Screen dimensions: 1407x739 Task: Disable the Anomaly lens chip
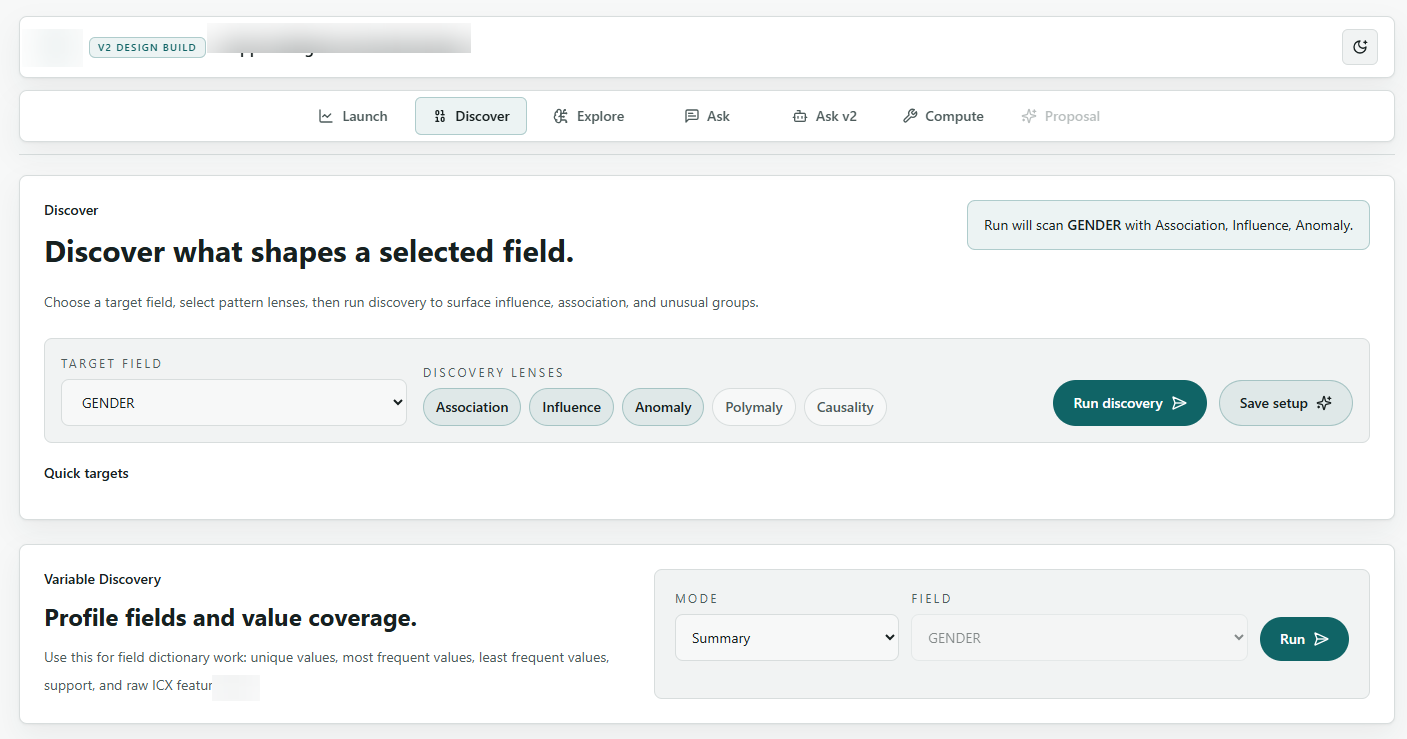663,407
